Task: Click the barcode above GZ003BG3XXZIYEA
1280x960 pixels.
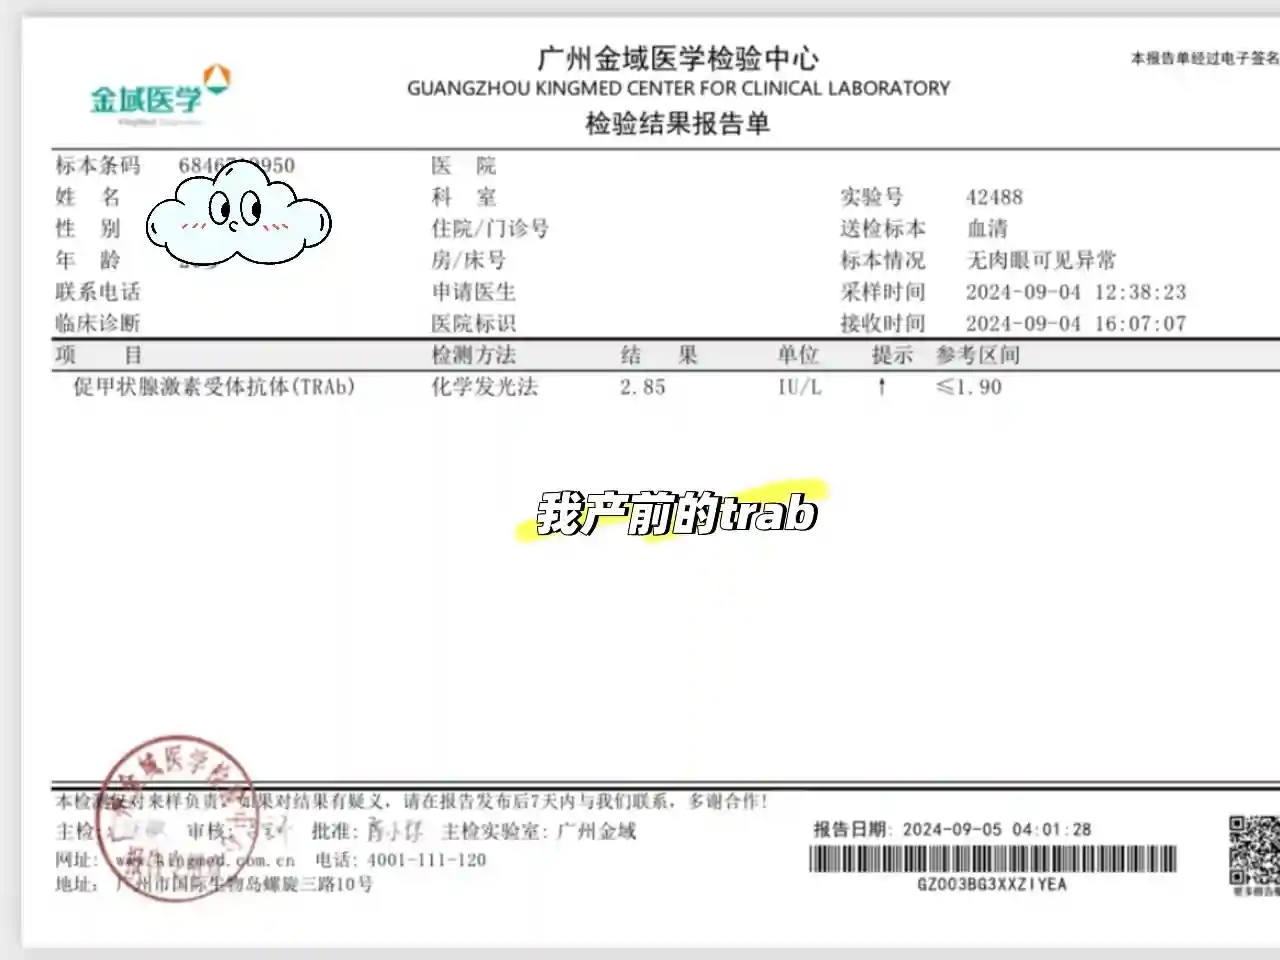Action: [992, 859]
